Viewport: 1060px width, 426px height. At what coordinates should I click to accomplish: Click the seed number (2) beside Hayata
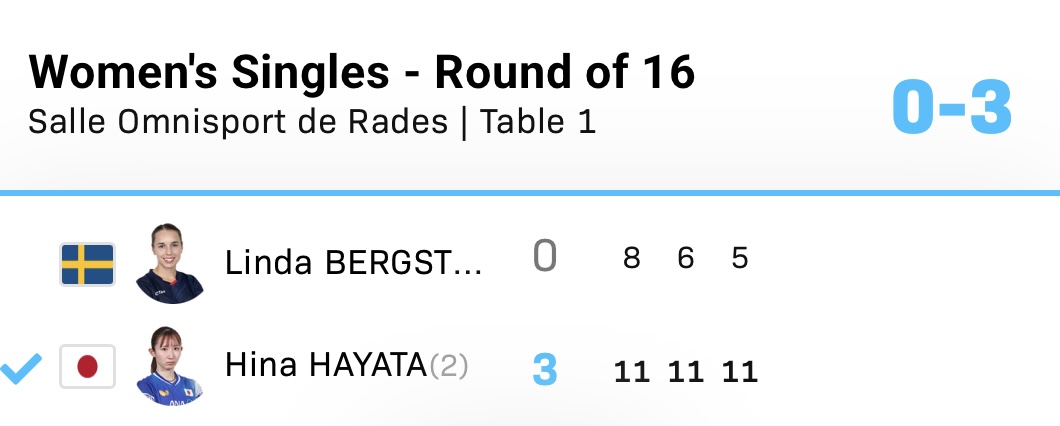(x=449, y=367)
